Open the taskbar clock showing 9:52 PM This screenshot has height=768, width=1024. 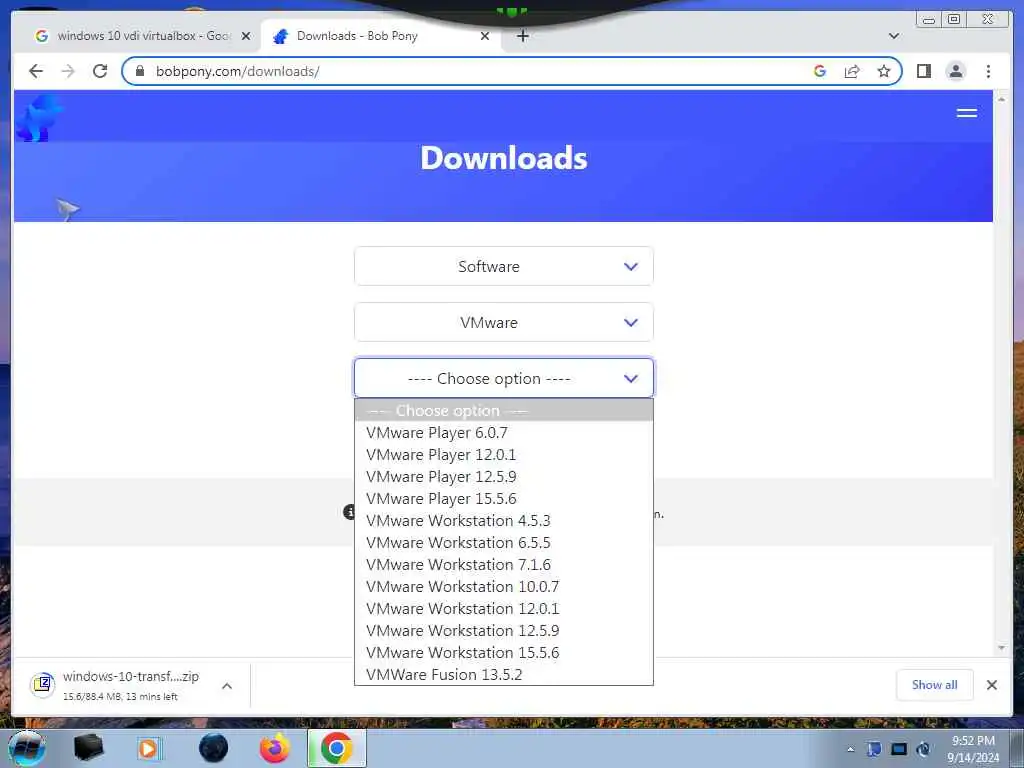point(973,749)
